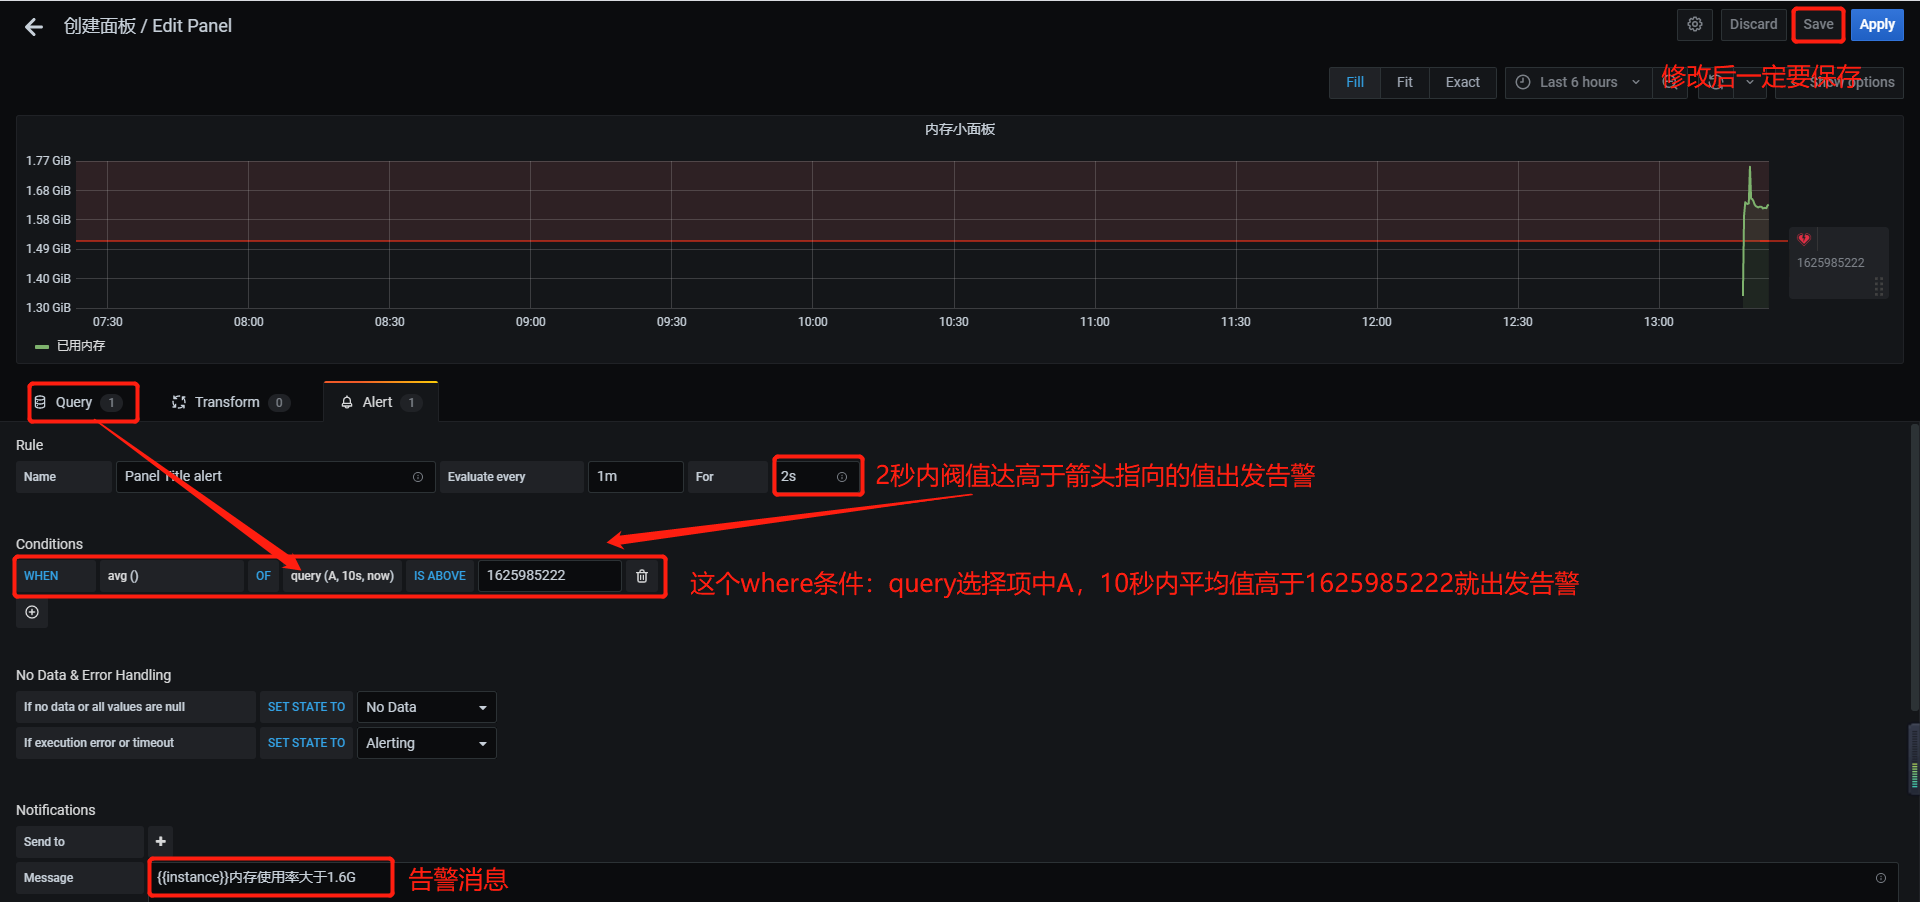This screenshot has height=902, width=1920.
Task: Switch to the Query tab
Action: (75, 402)
